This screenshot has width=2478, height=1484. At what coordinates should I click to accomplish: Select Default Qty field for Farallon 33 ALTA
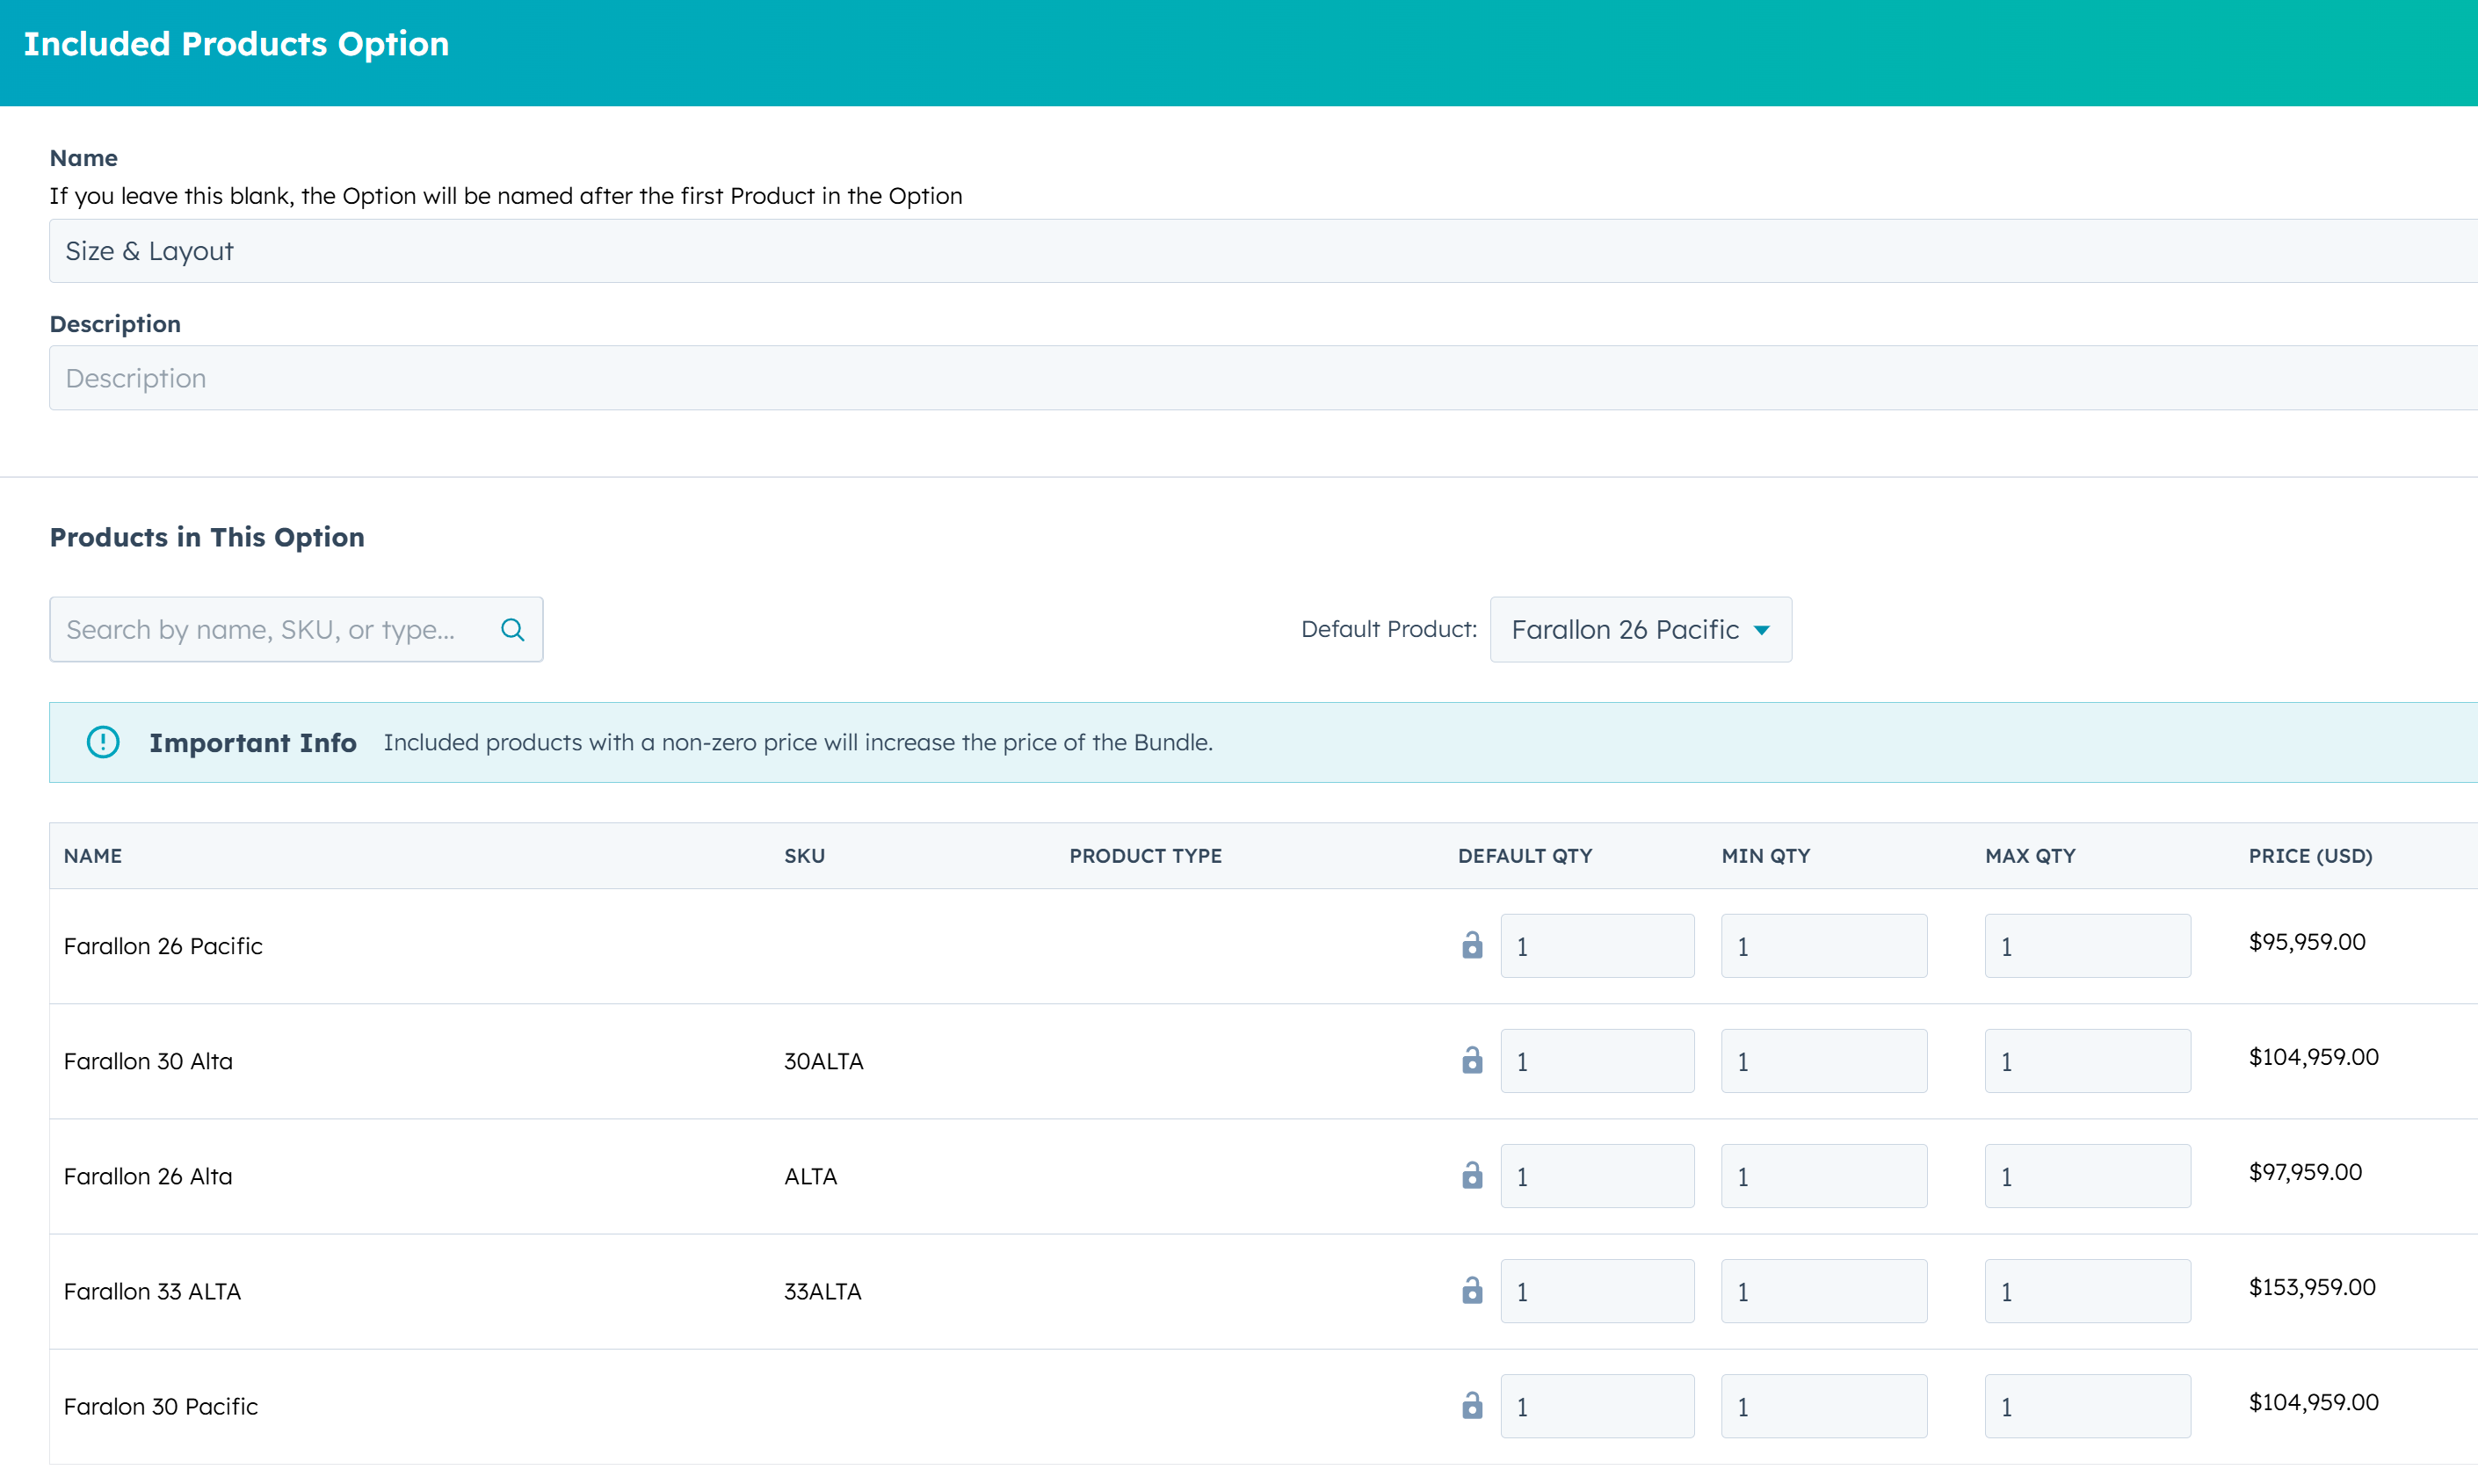click(1596, 1291)
